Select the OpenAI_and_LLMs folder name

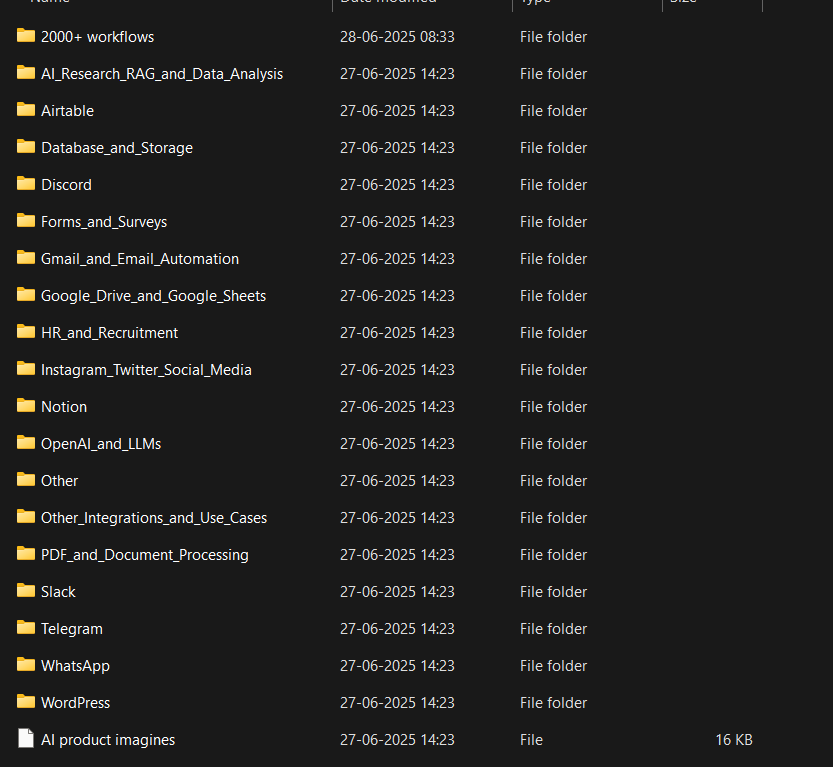click(101, 444)
